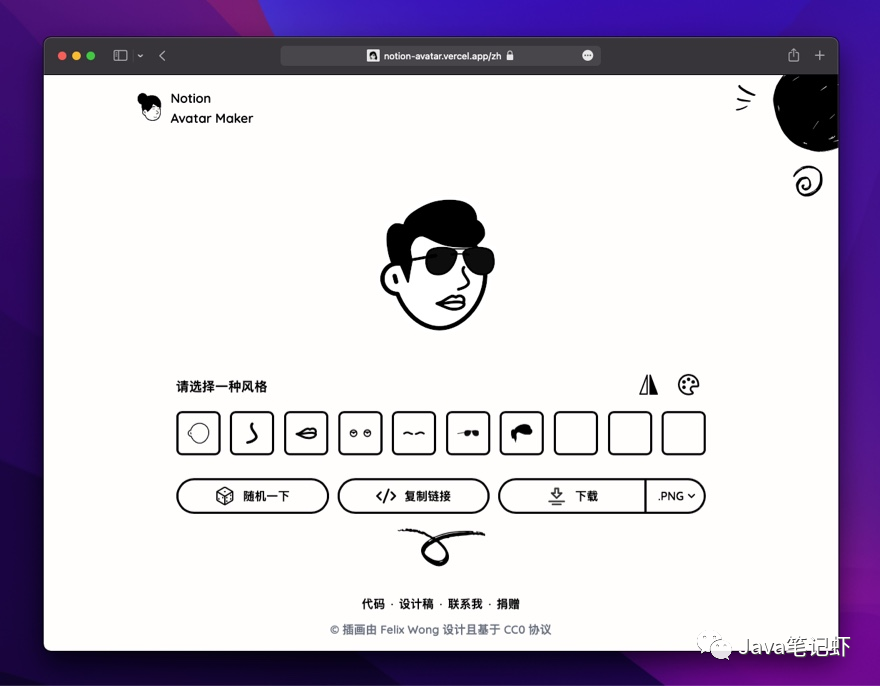
Task: Click the CC0 协议 license text
Action: pos(528,630)
